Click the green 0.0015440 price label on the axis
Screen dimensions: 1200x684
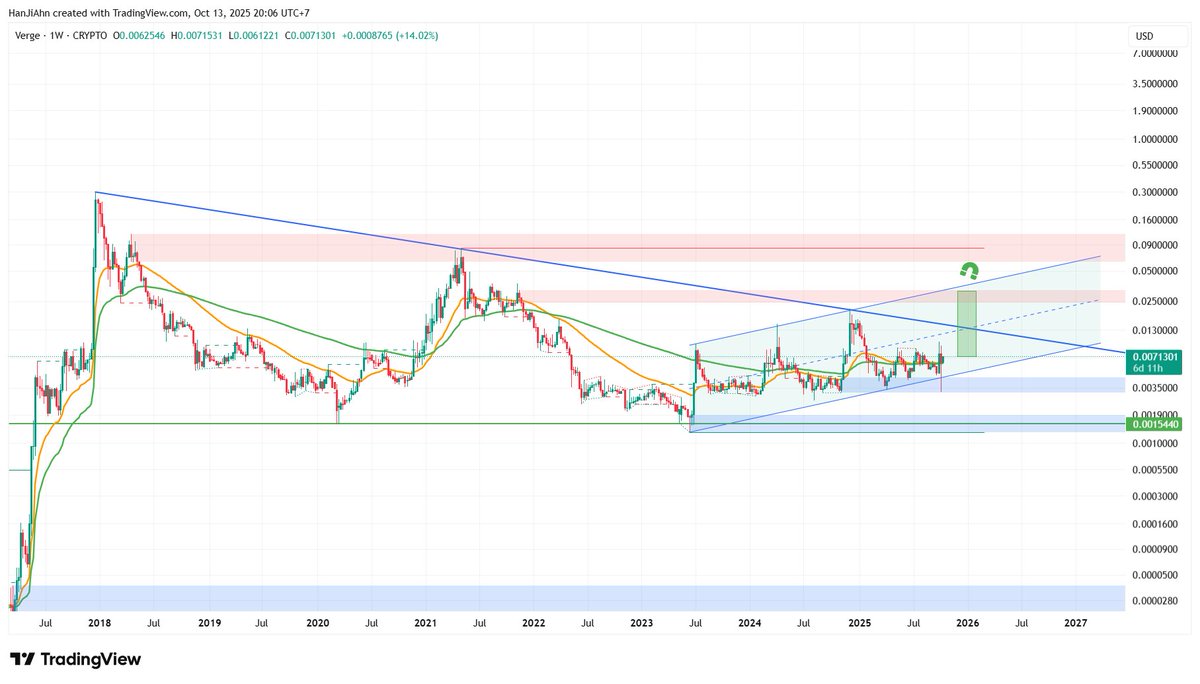[1158, 424]
